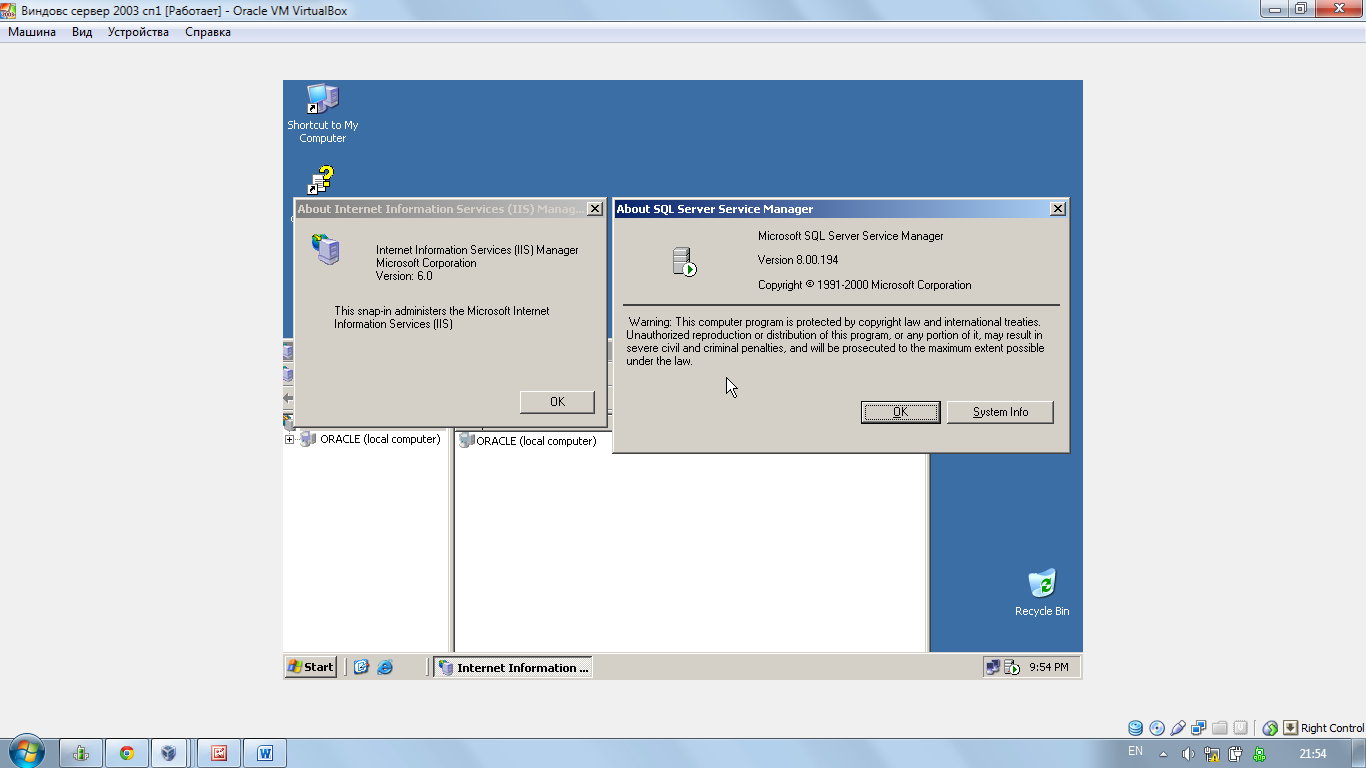The width and height of the screenshot is (1366, 768).
Task: Click the green battery taskbar application icon
Action: click(81, 753)
